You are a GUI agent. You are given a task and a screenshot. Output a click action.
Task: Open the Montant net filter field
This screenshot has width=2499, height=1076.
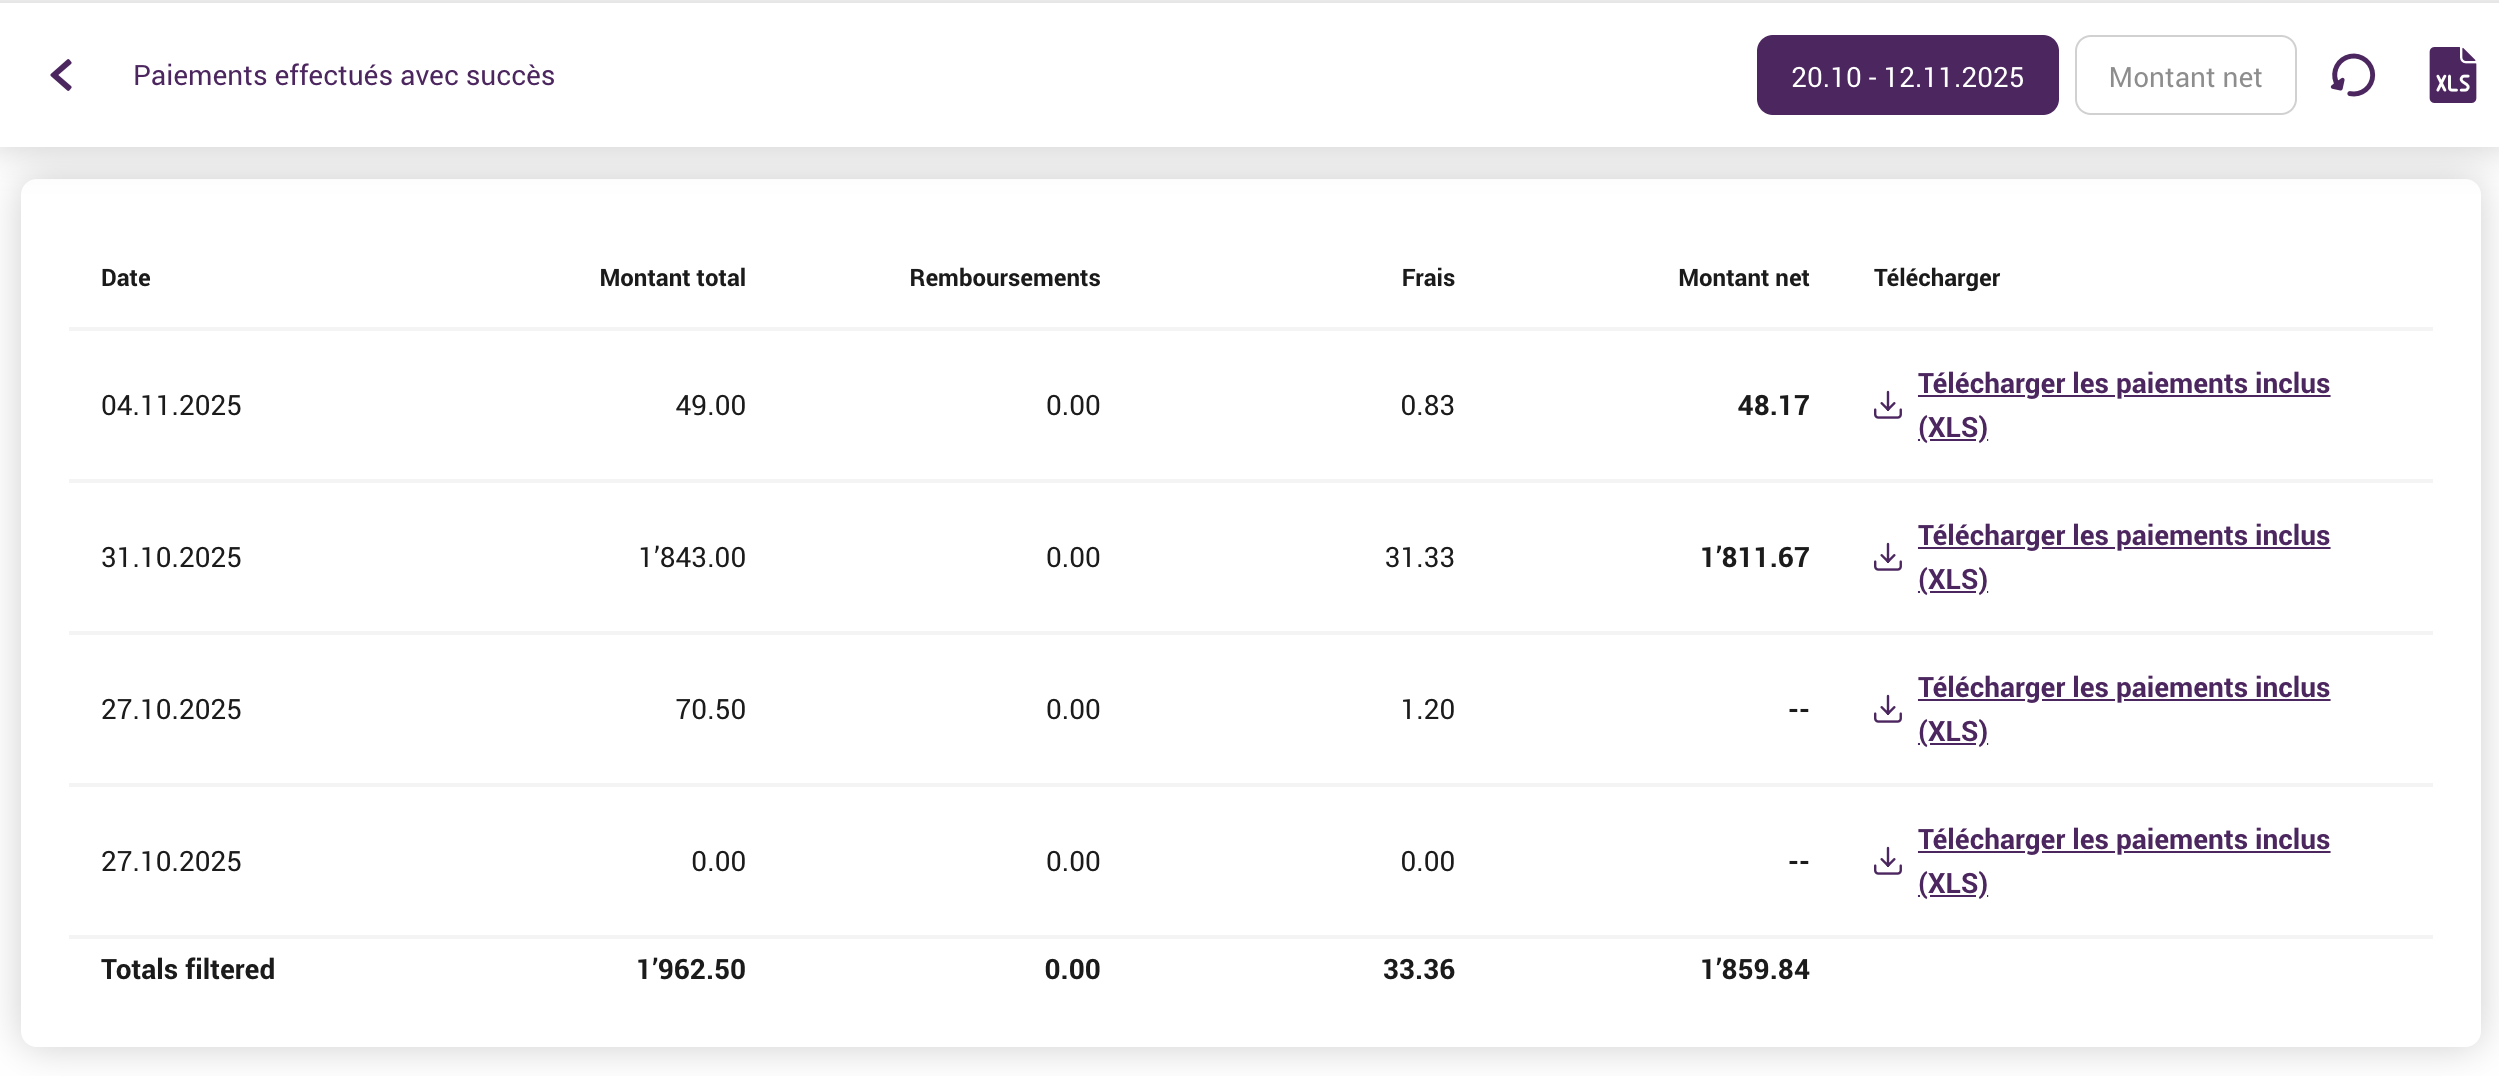click(x=2185, y=75)
